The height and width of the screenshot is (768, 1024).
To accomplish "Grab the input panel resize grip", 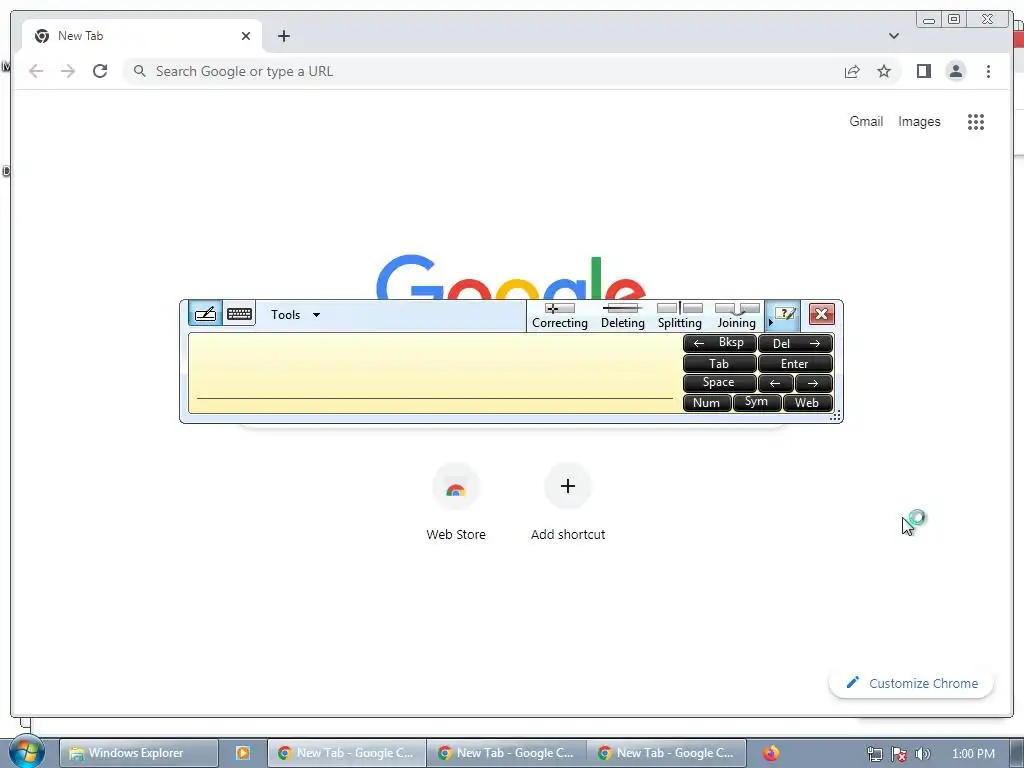I will click(835, 416).
